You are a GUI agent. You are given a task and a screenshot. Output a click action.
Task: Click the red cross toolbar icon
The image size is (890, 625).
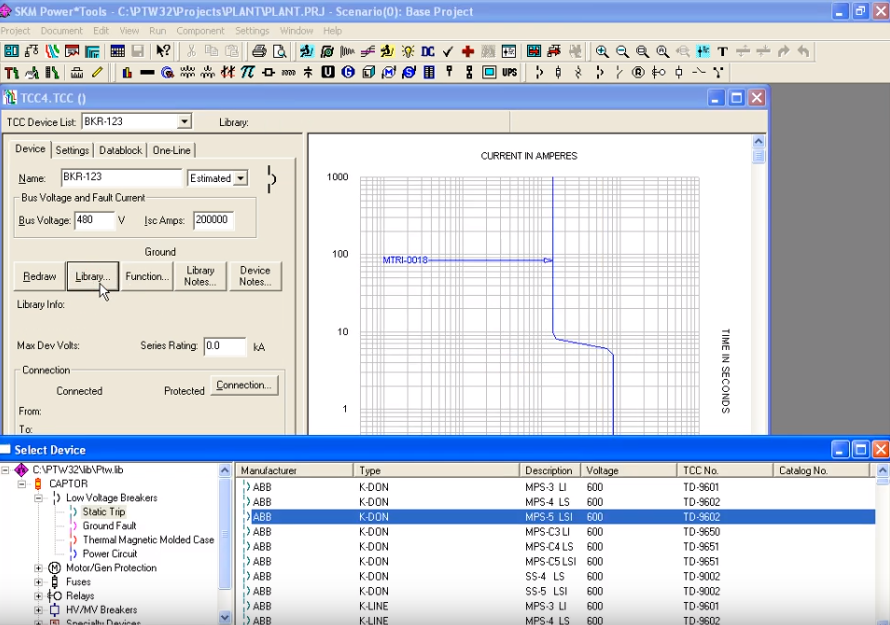click(467, 51)
